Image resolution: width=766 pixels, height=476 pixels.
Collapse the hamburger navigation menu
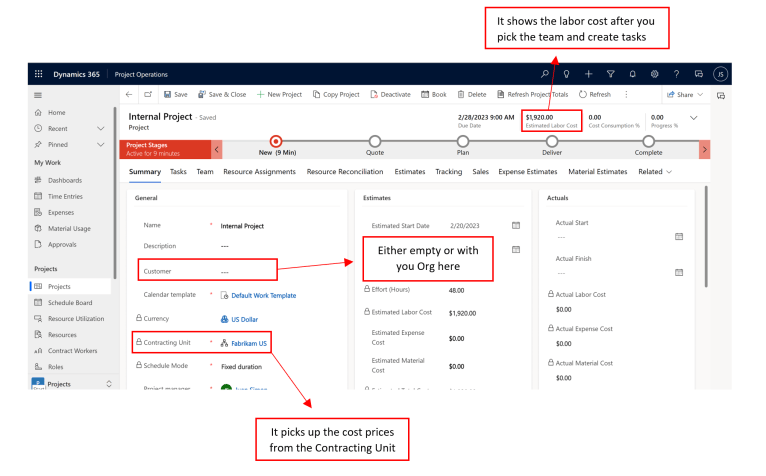pyautogui.click(x=38, y=95)
